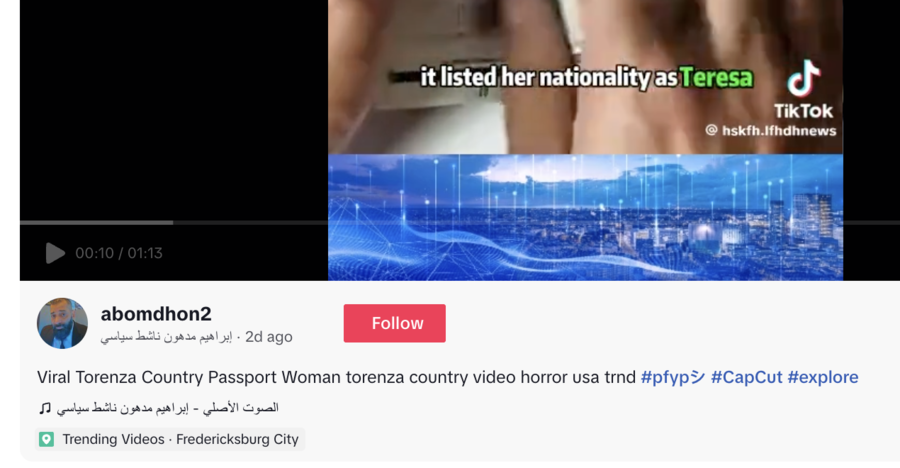Click the 00:10 / 01:13 time display
Image resolution: width=900 pixels, height=468 pixels.
[x=119, y=253]
